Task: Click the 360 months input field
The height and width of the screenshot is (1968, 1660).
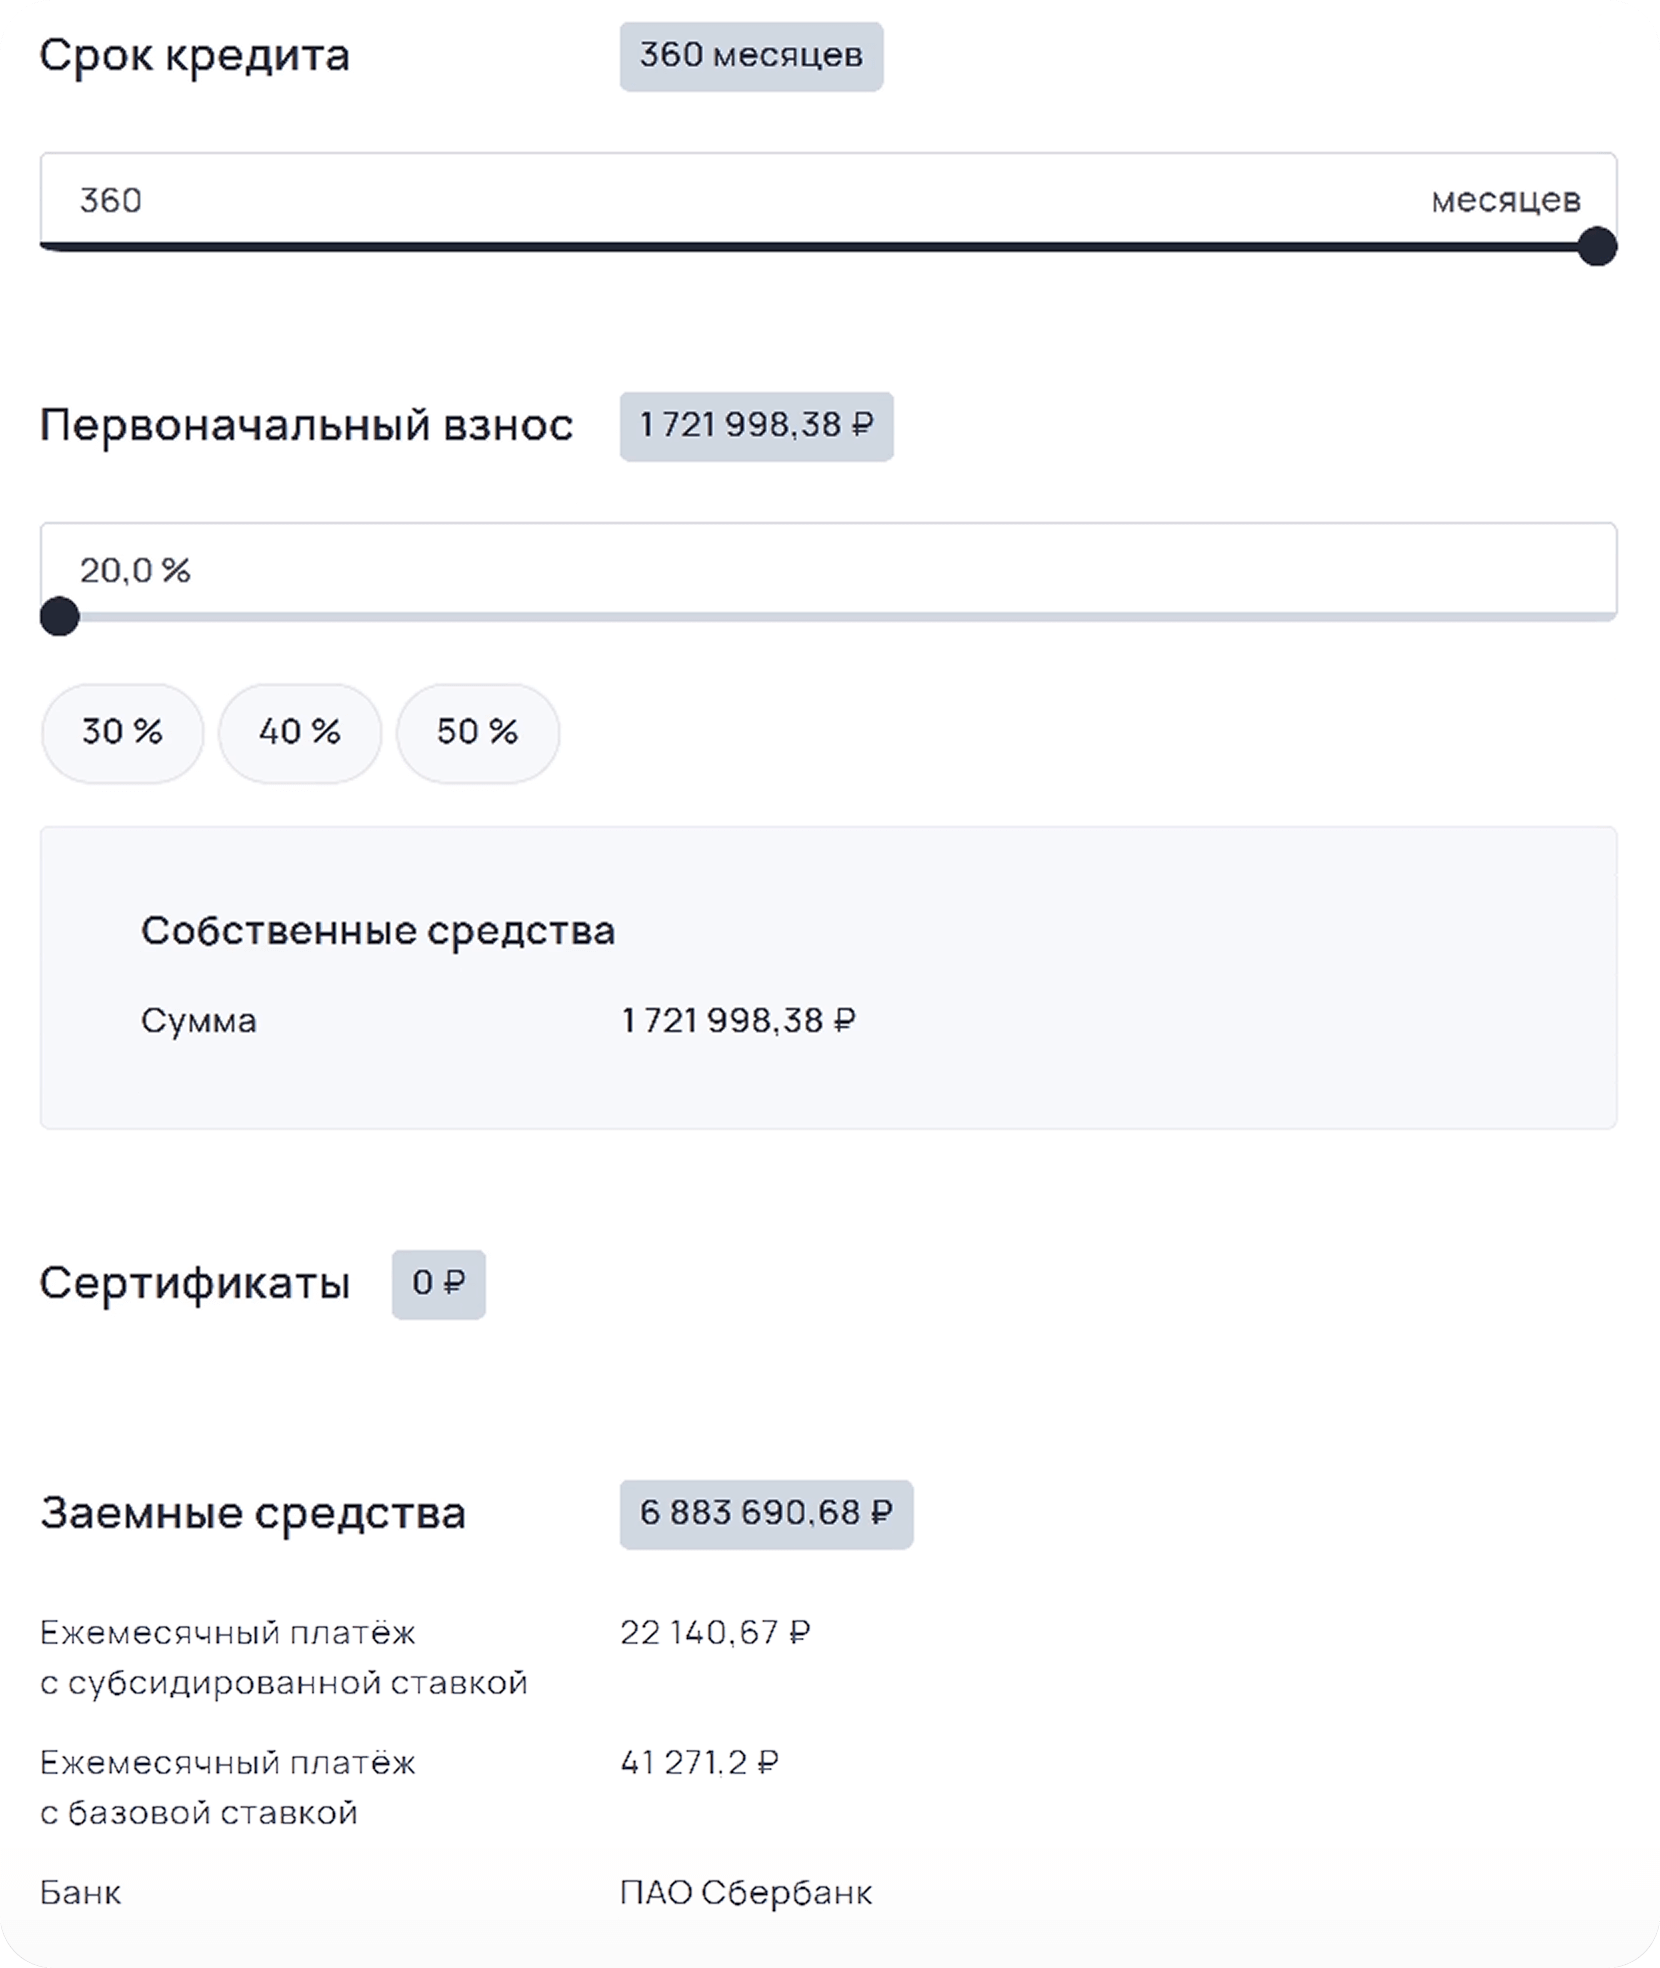Action: (x=700, y=200)
